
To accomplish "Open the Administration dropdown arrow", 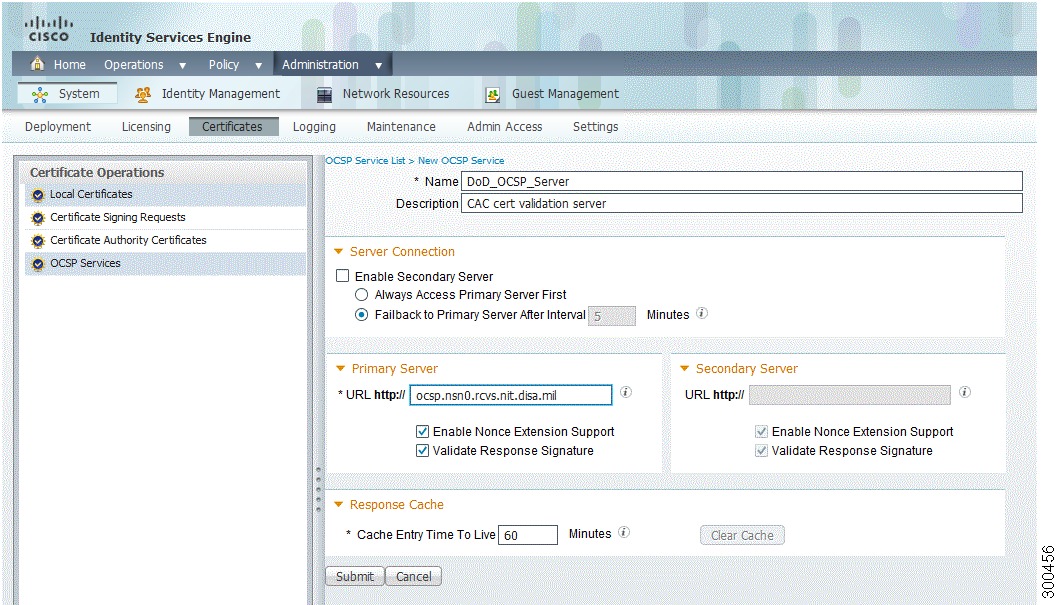I will click(379, 66).
